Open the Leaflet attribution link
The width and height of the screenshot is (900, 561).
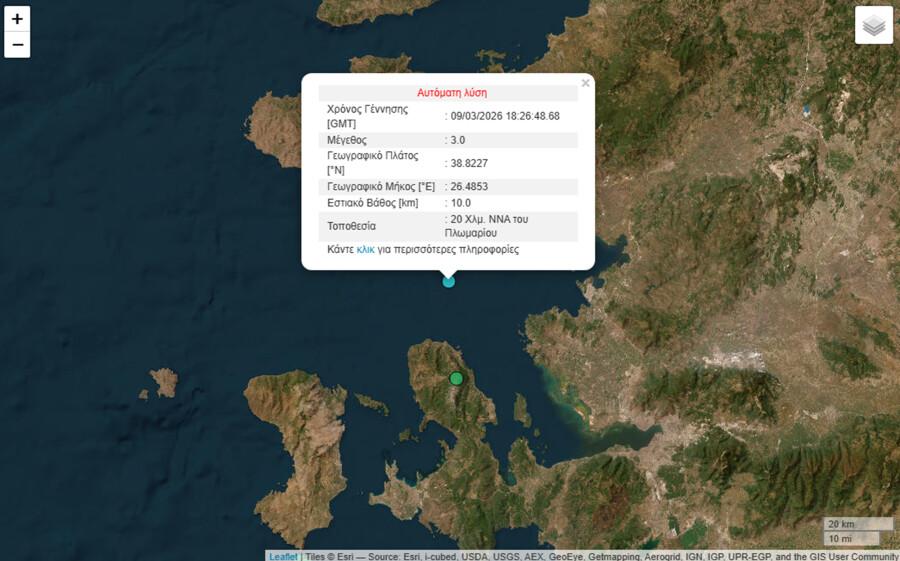coord(283,556)
